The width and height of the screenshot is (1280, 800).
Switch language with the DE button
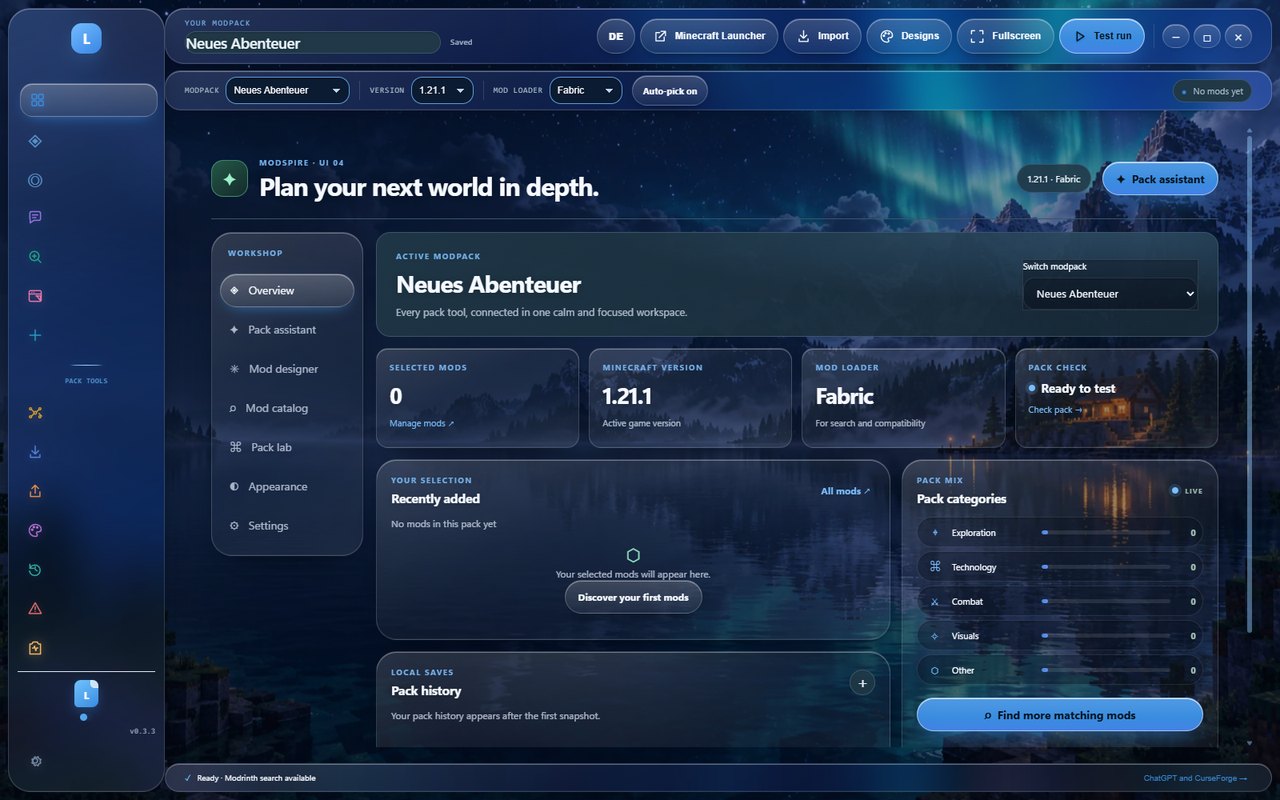click(616, 36)
